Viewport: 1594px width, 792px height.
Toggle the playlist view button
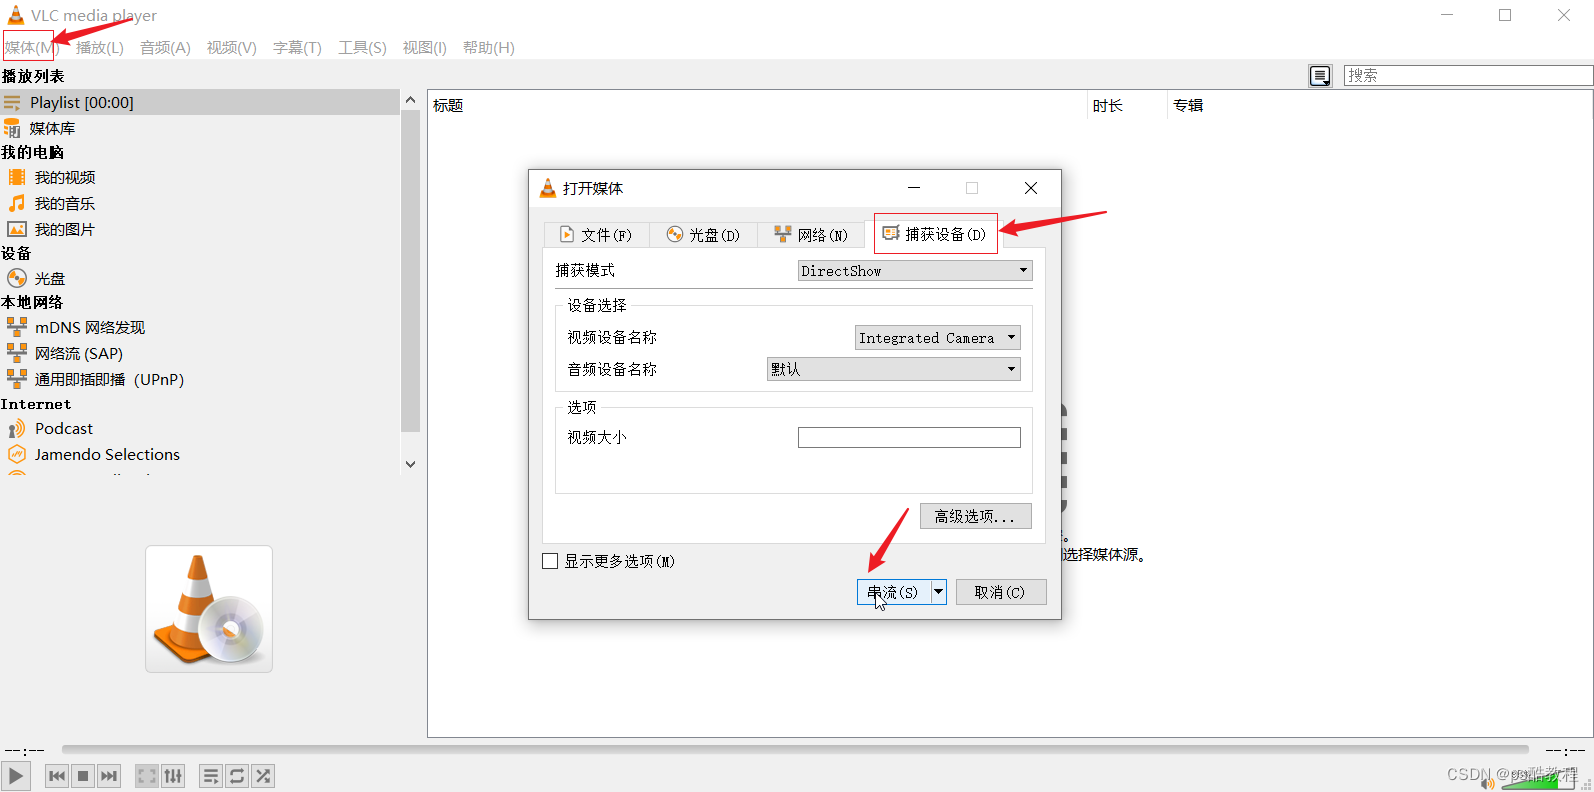tap(211, 776)
